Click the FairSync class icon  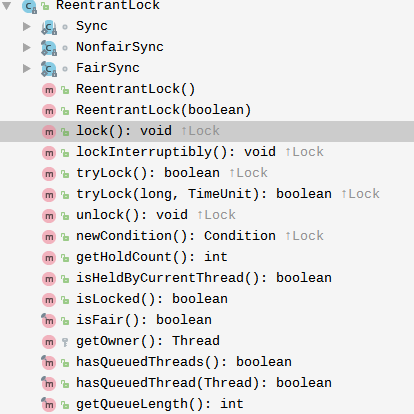(49, 69)
